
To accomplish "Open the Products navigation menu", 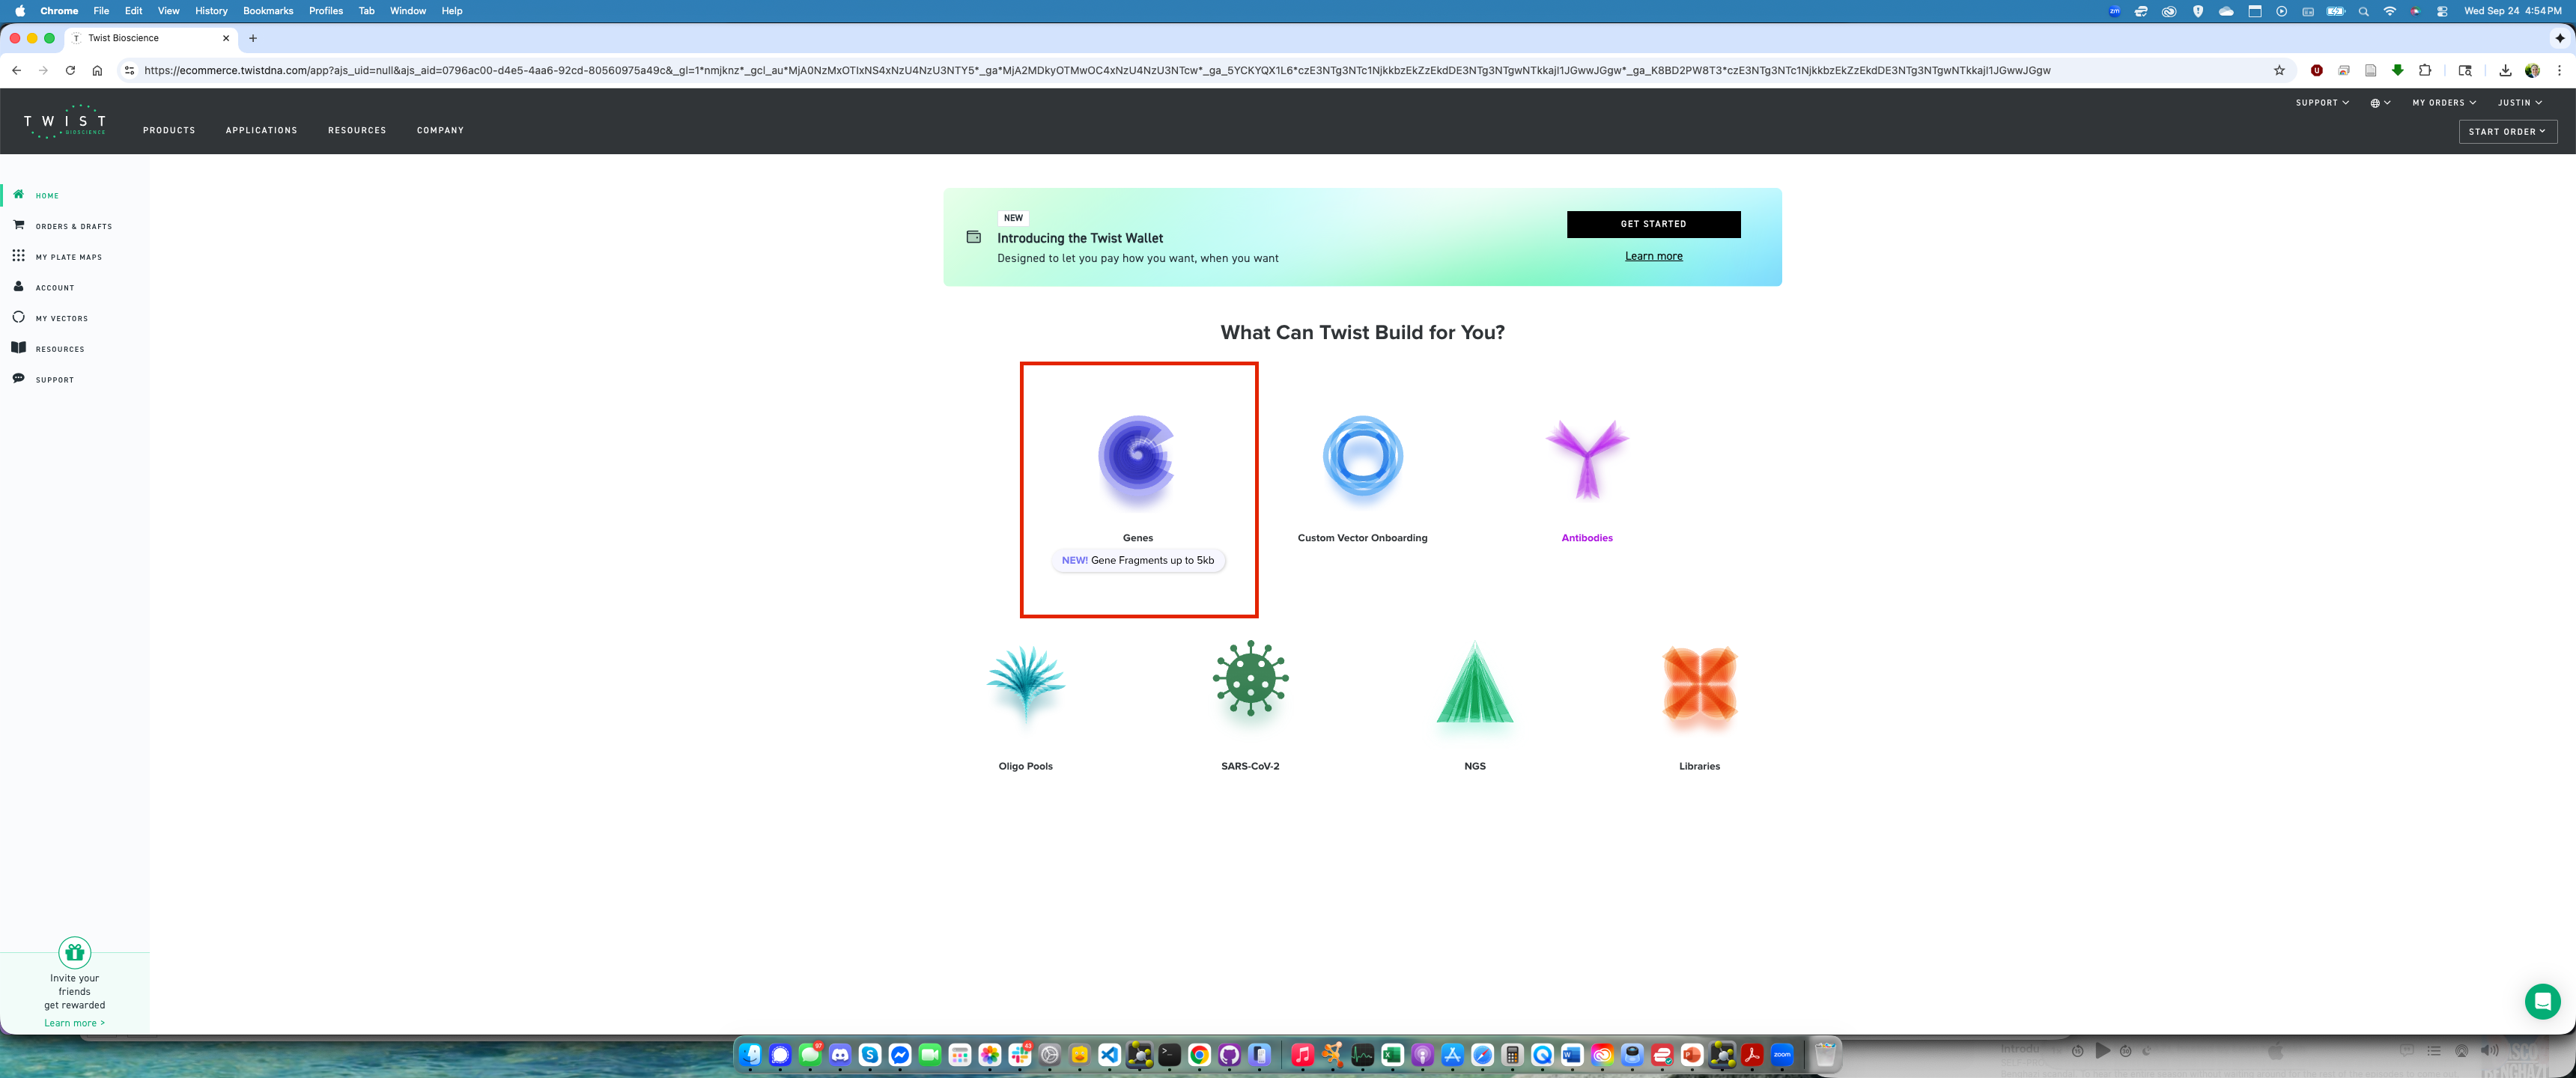I will (169, 130).
